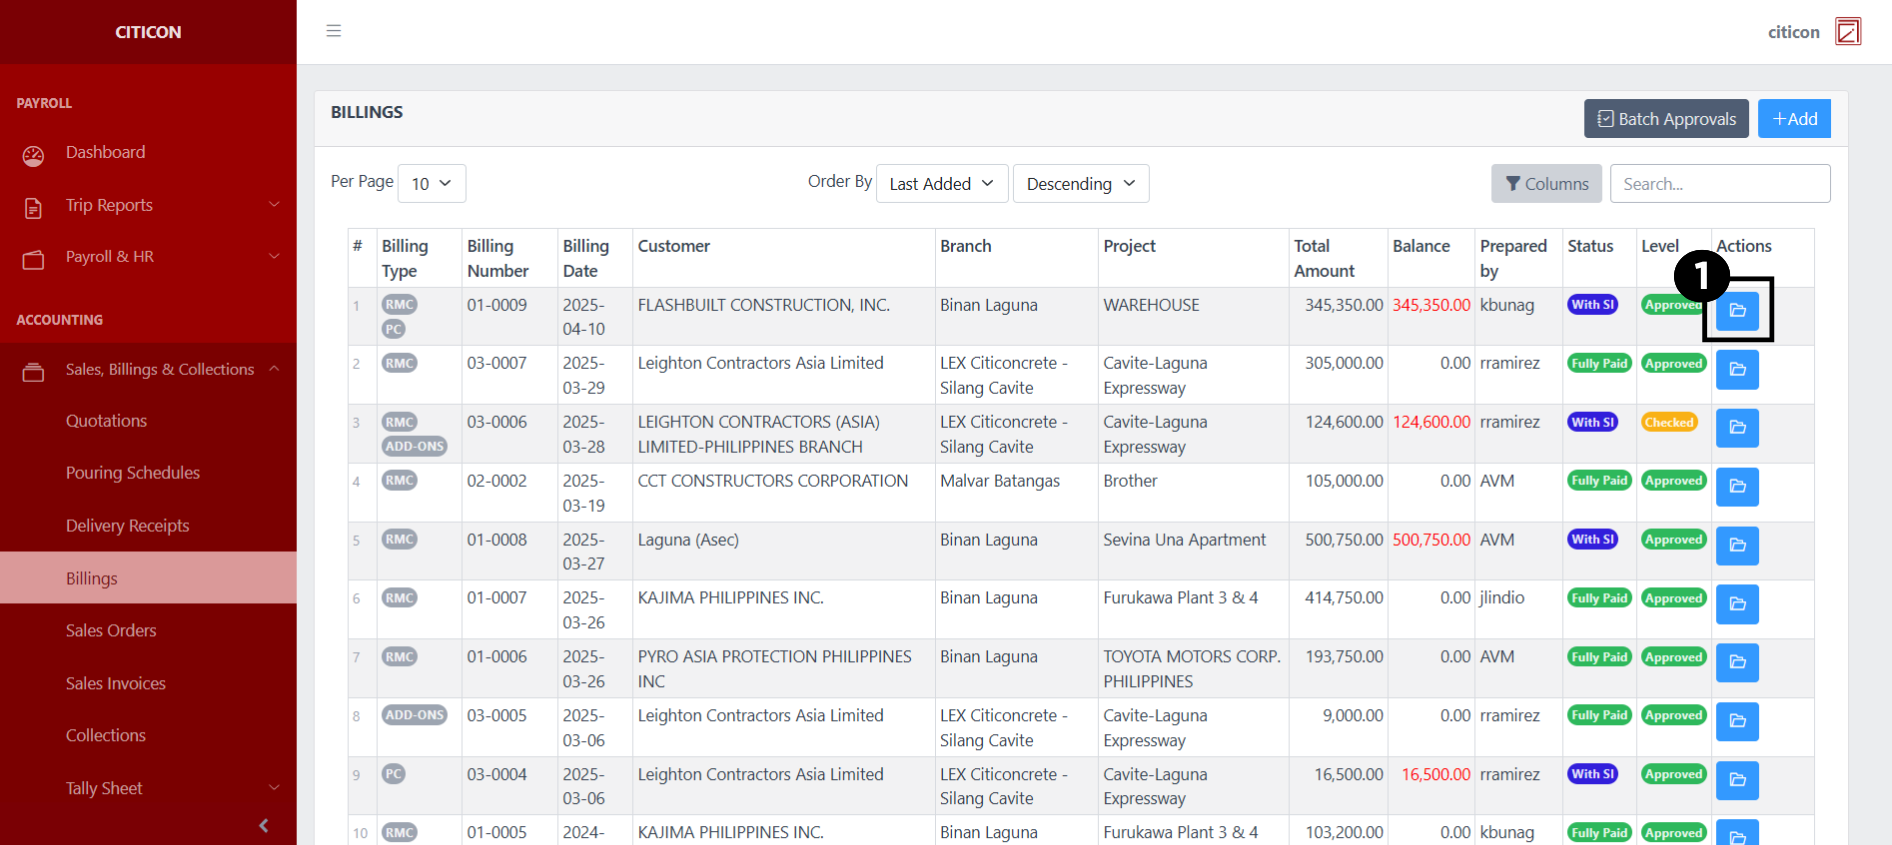
Task: Open folder action for billing 01-0007
Action: click(x=1737, y=604)
